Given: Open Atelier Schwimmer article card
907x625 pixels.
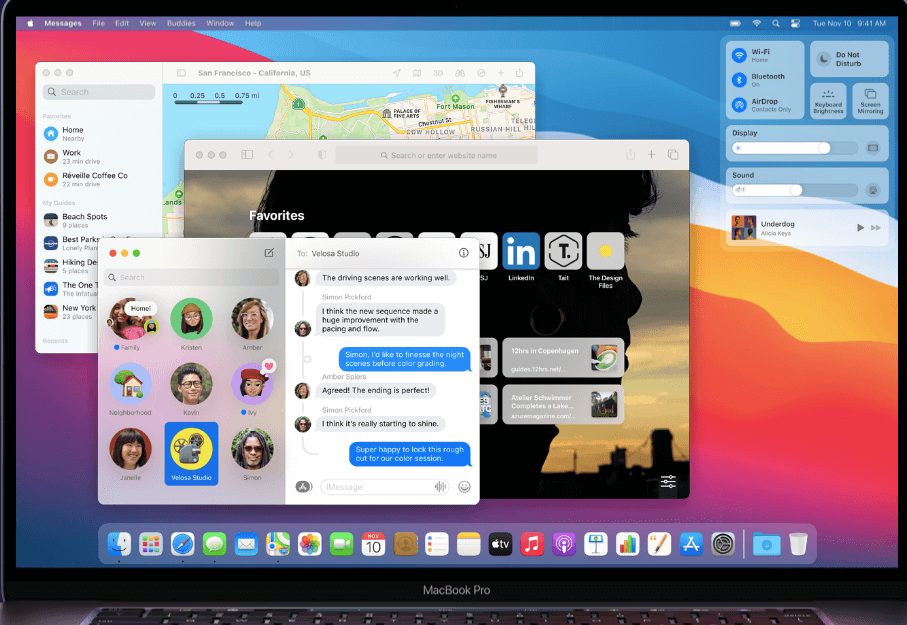Looking at the screenshot, I should [563, 405].
